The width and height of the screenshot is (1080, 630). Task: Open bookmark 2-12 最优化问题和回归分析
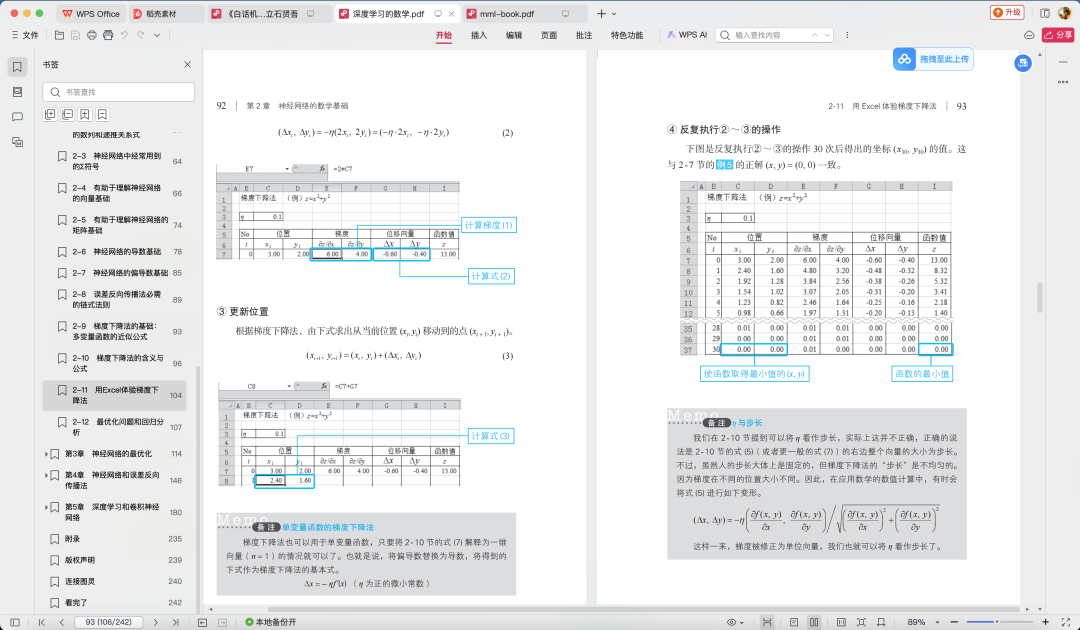[x=120, y=427]
